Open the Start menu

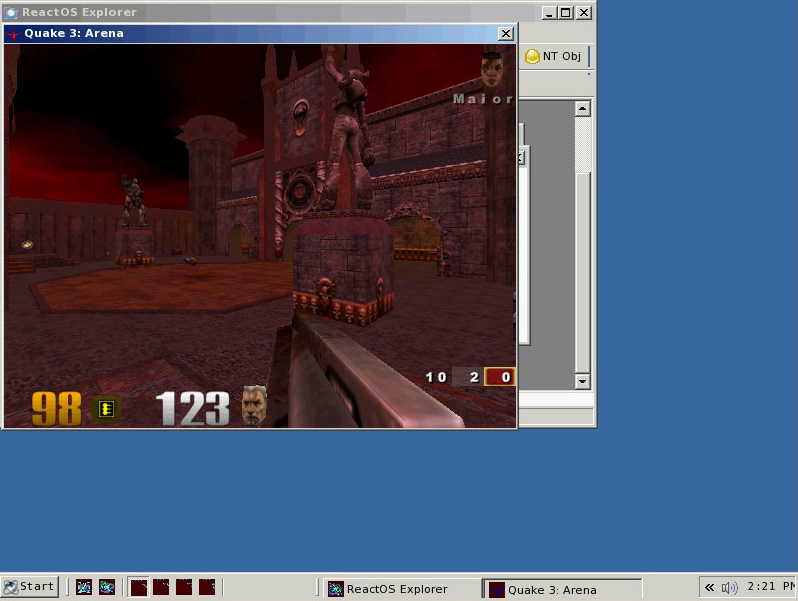[x=30, y=587]
